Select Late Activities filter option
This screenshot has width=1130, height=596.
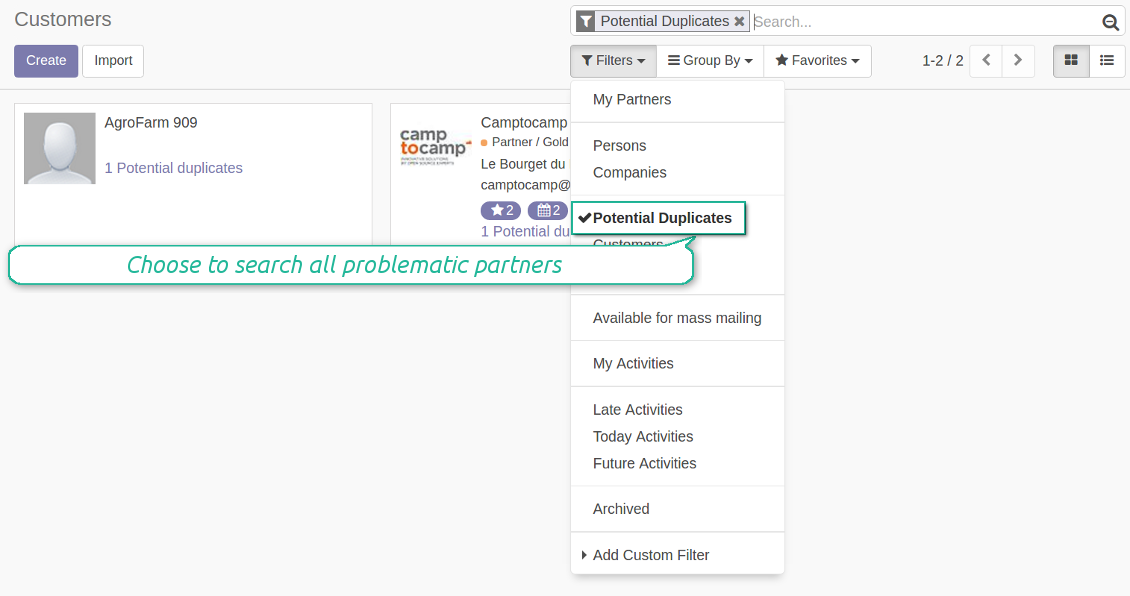[638, 410]
